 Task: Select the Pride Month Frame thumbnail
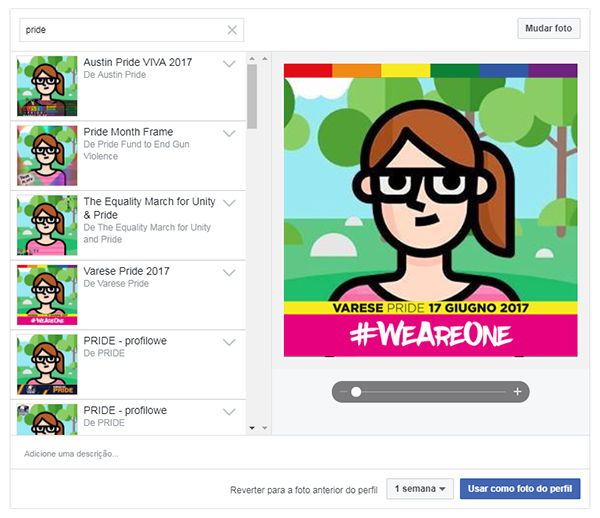(x=47, y=156)
